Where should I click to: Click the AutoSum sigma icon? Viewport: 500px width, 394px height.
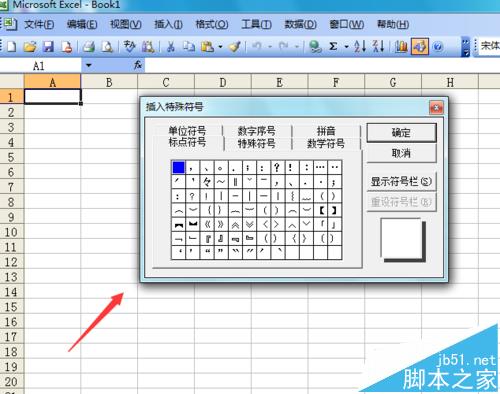pyautogui.click(x=333, y=46)
